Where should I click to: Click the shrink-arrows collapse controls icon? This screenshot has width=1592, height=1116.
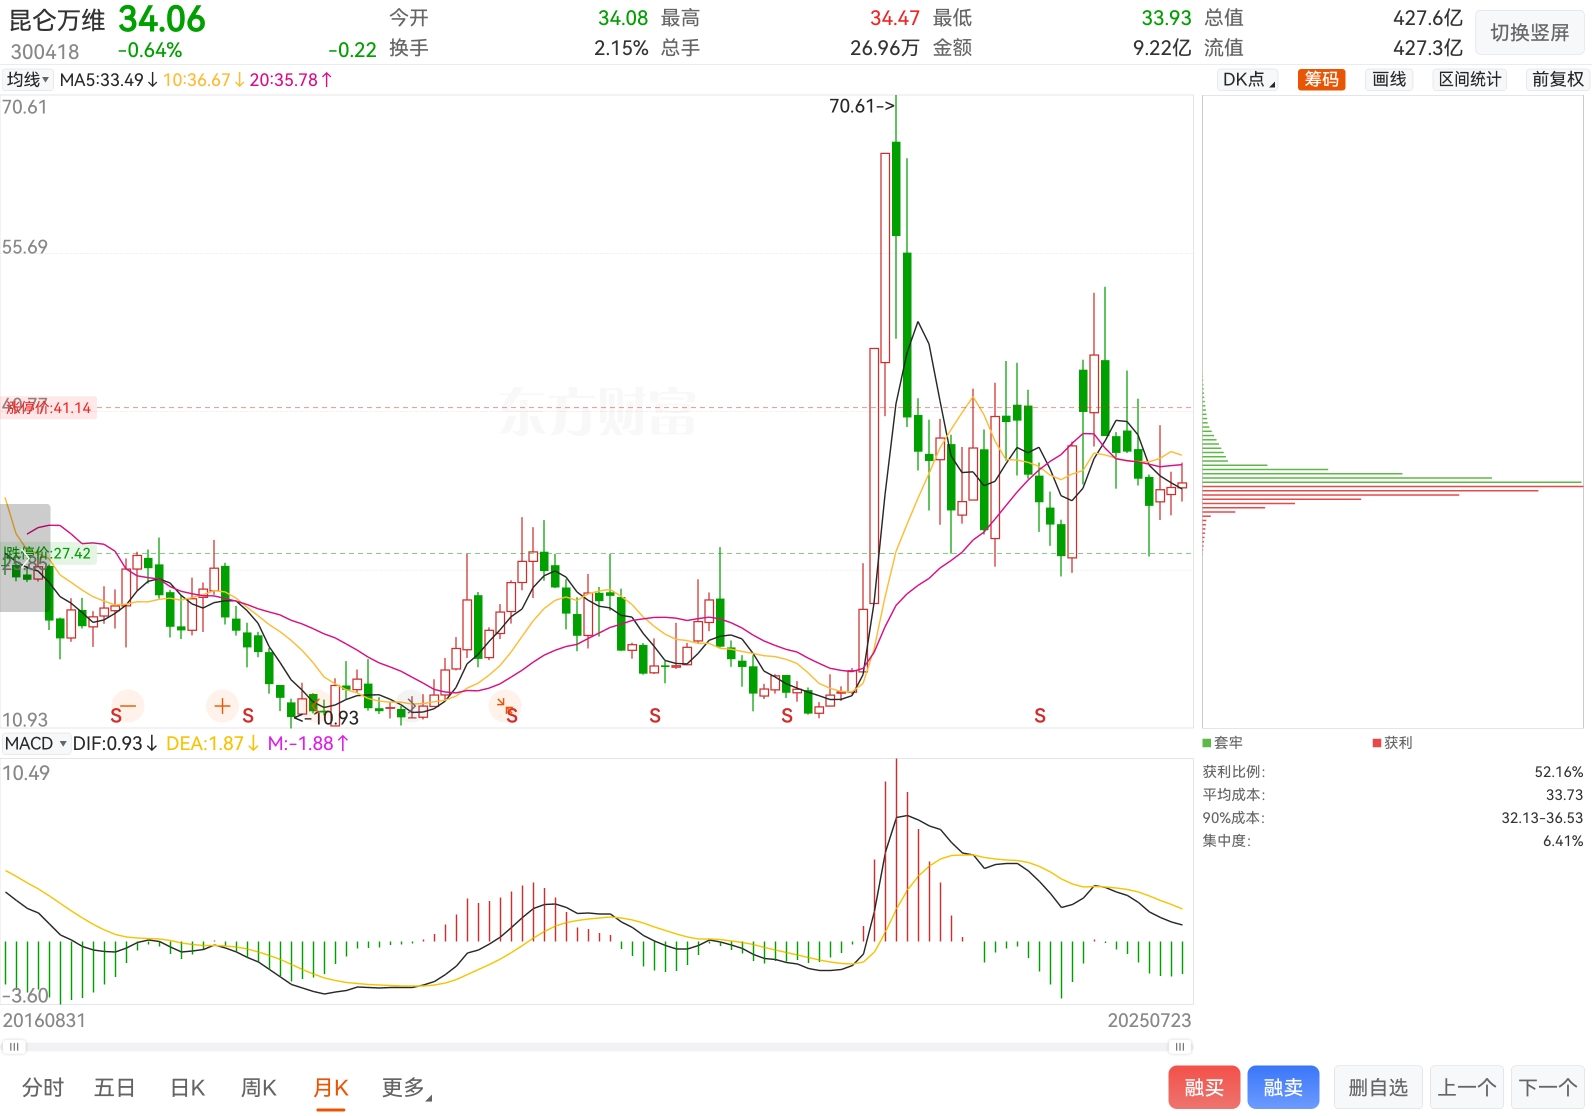(505, 706)
